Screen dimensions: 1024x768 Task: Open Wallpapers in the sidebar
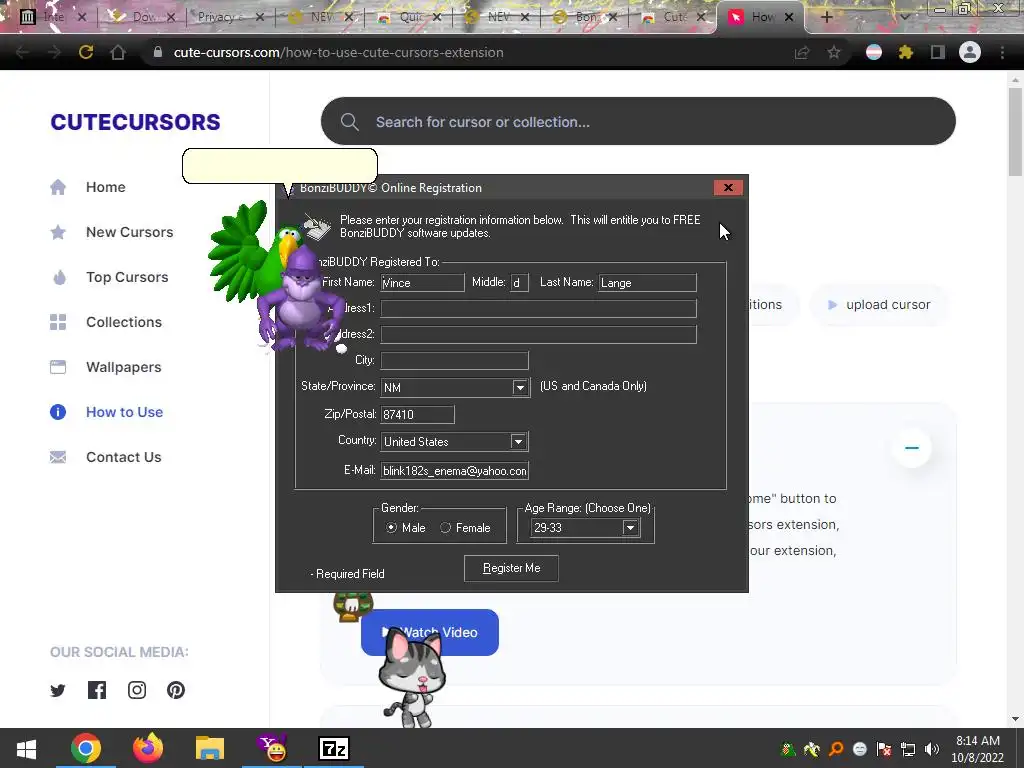(106, 368)
